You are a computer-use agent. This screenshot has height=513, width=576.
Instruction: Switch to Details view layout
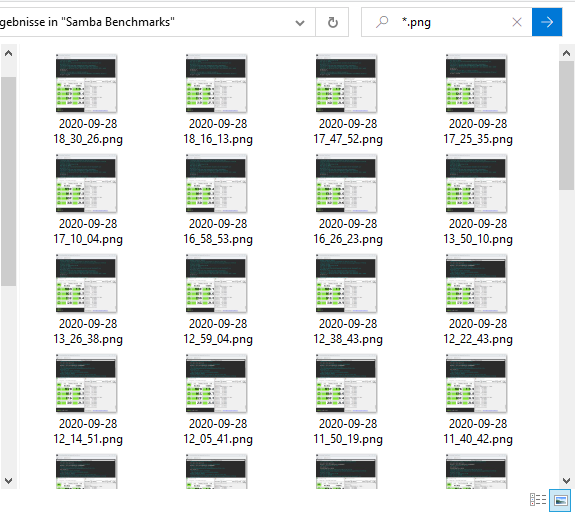tap(538, 500)
